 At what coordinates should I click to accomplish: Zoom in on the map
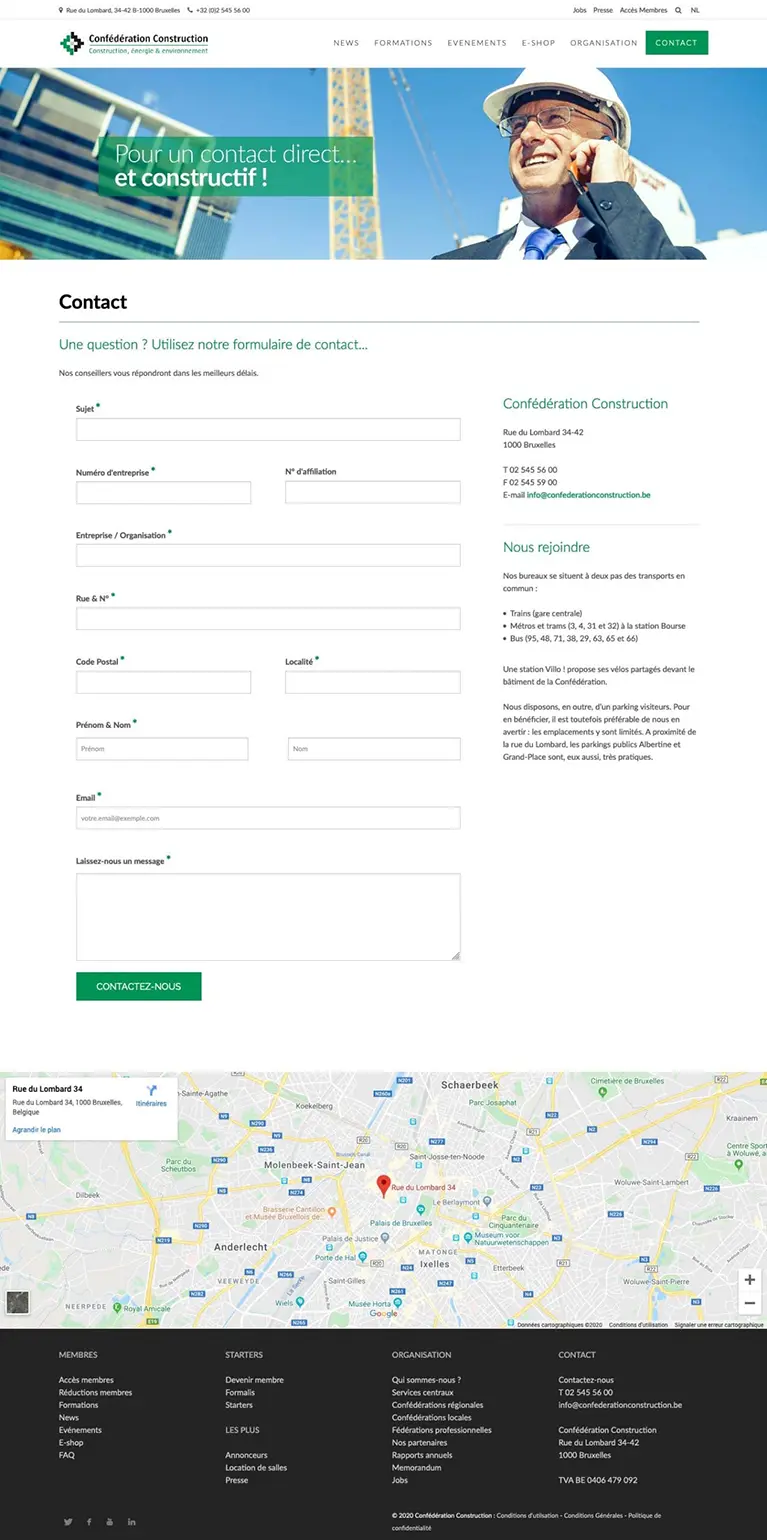[x=749, y=1280]
